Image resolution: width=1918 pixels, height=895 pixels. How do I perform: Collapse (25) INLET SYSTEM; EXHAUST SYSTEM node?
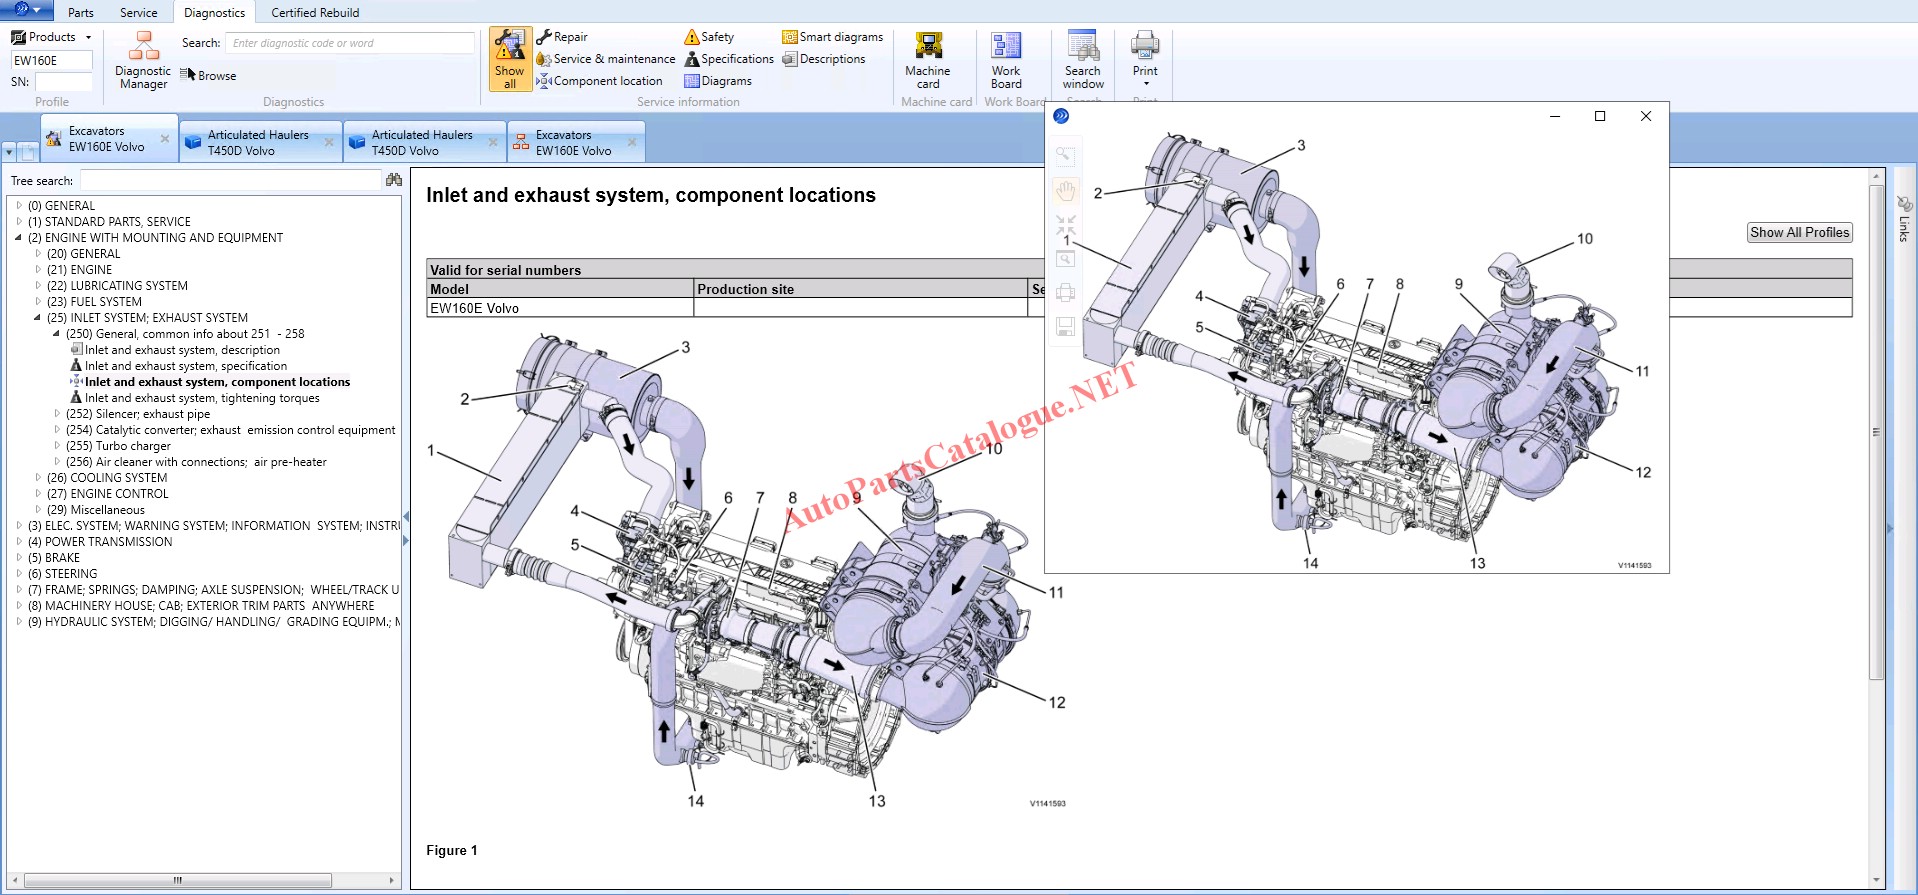(38, 318)
